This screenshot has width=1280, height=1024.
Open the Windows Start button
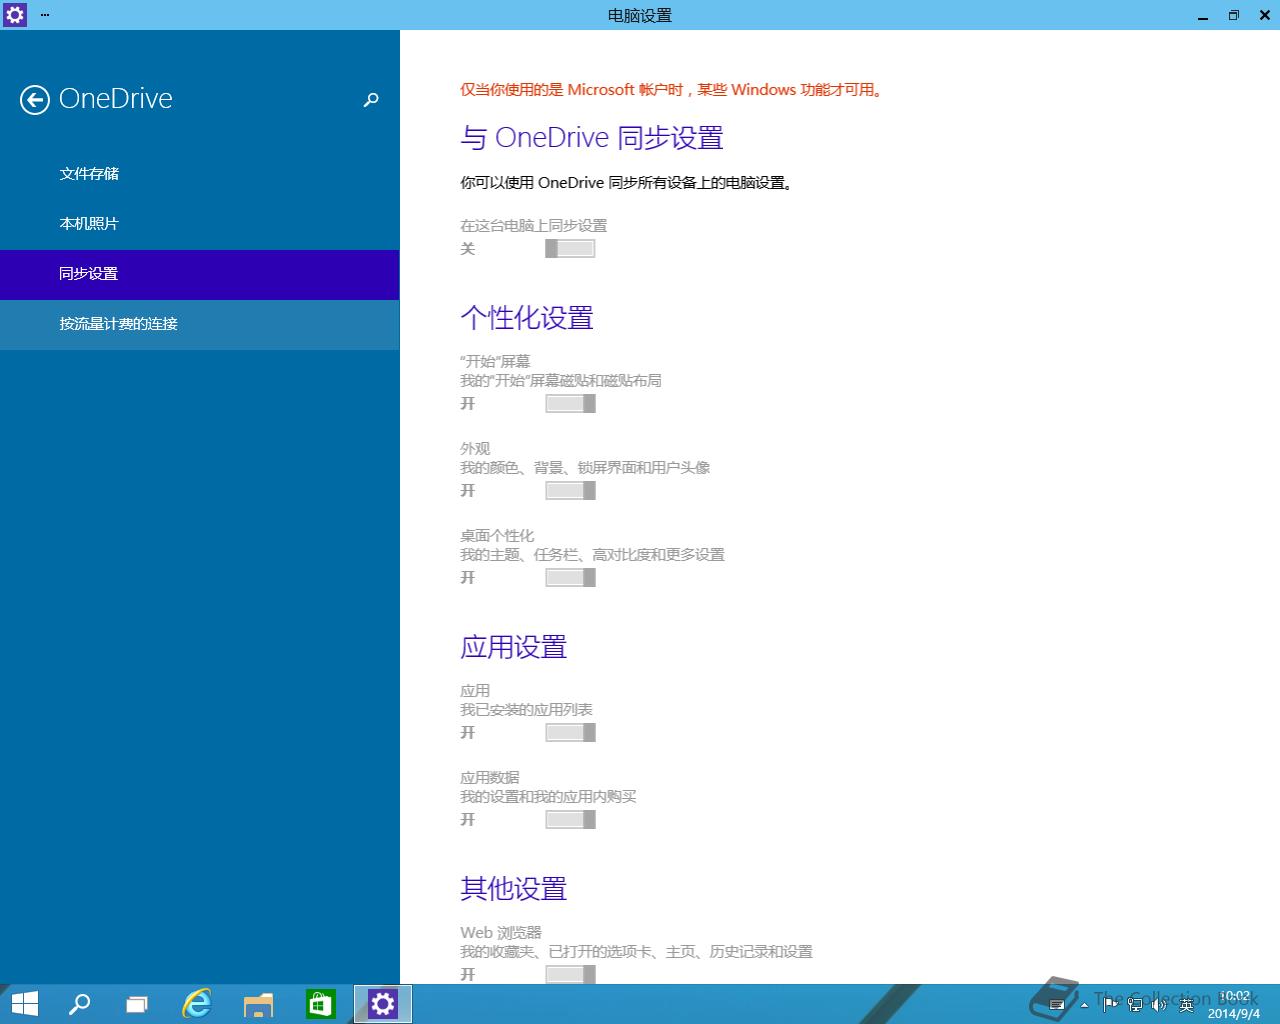[25, 1004]
